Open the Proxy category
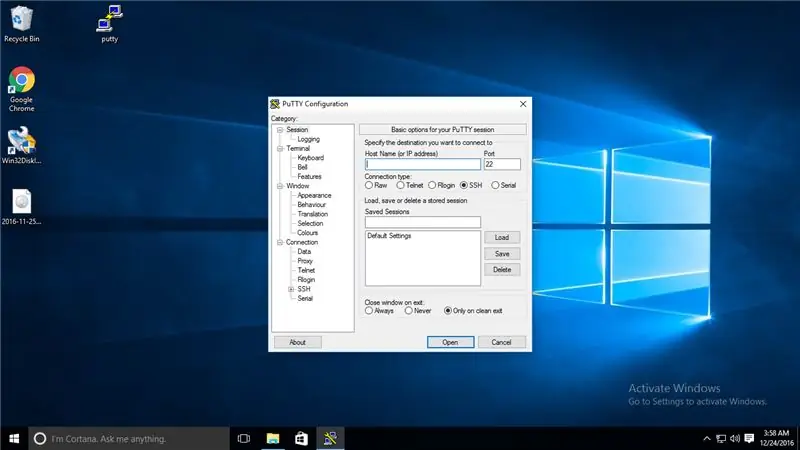 point(305,261)
